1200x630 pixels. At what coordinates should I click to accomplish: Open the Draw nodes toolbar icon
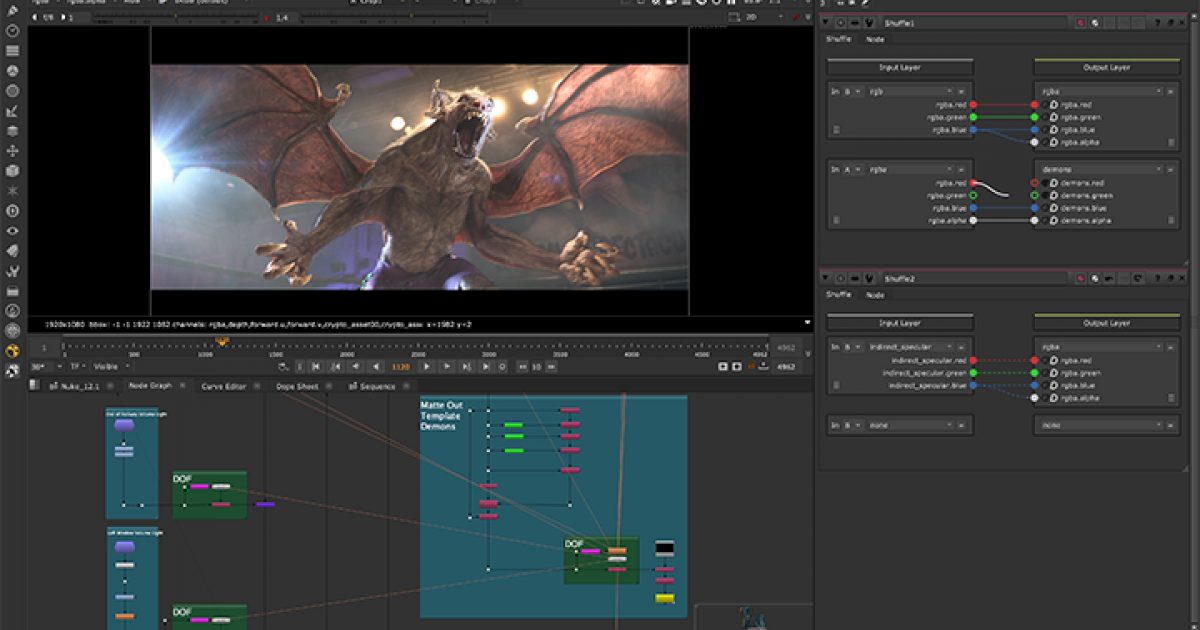(x=14, y=50)
